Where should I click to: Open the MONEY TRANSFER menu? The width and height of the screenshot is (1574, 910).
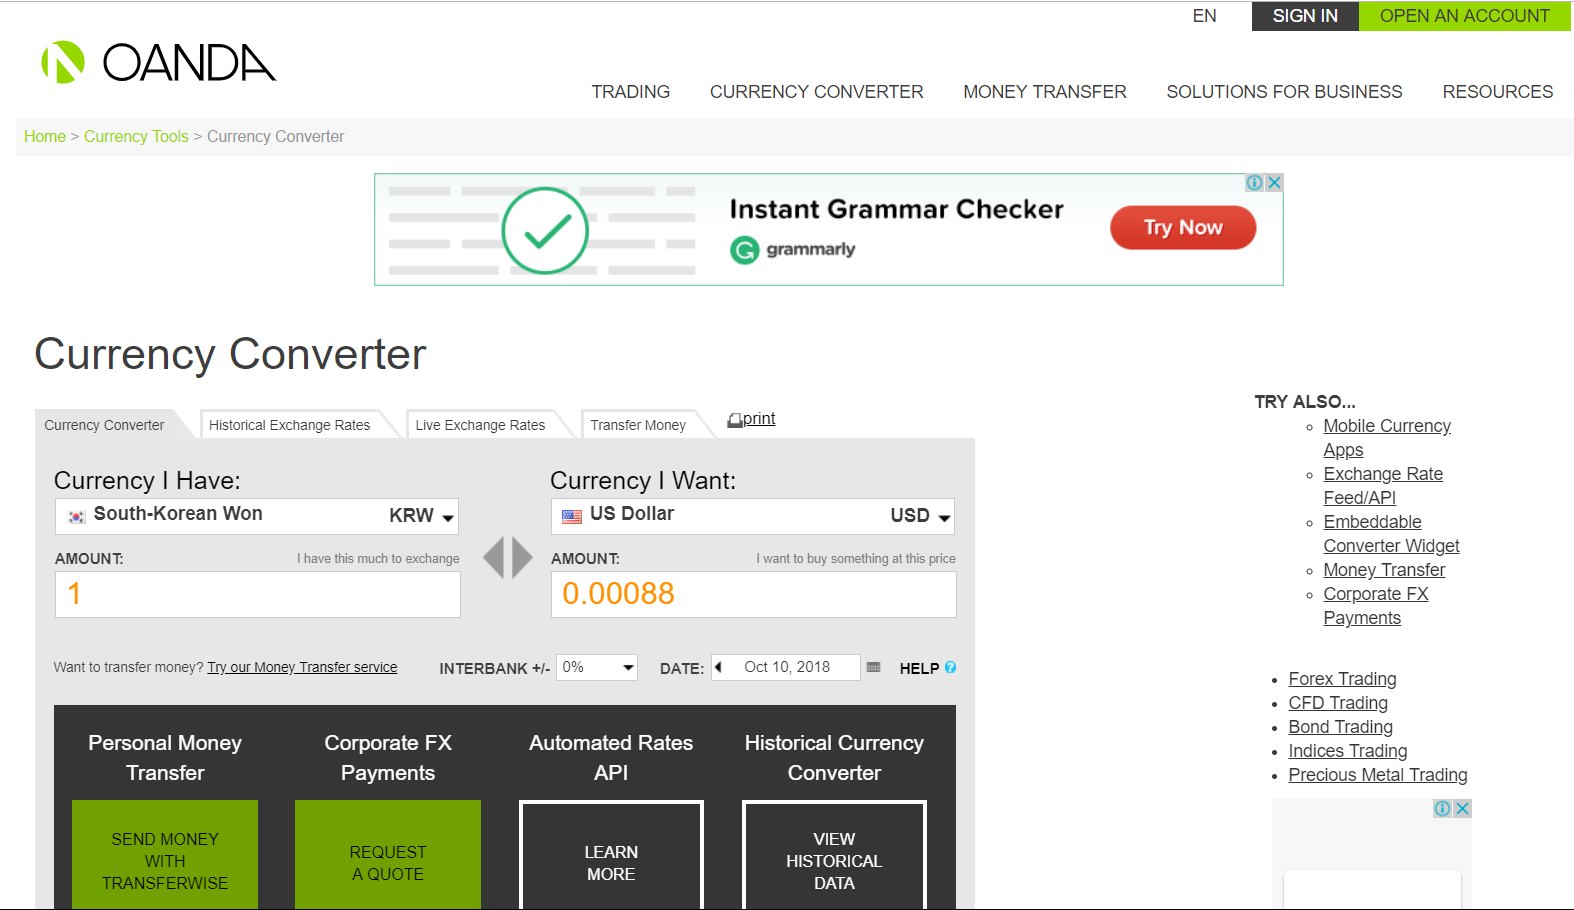point(1045,92)
